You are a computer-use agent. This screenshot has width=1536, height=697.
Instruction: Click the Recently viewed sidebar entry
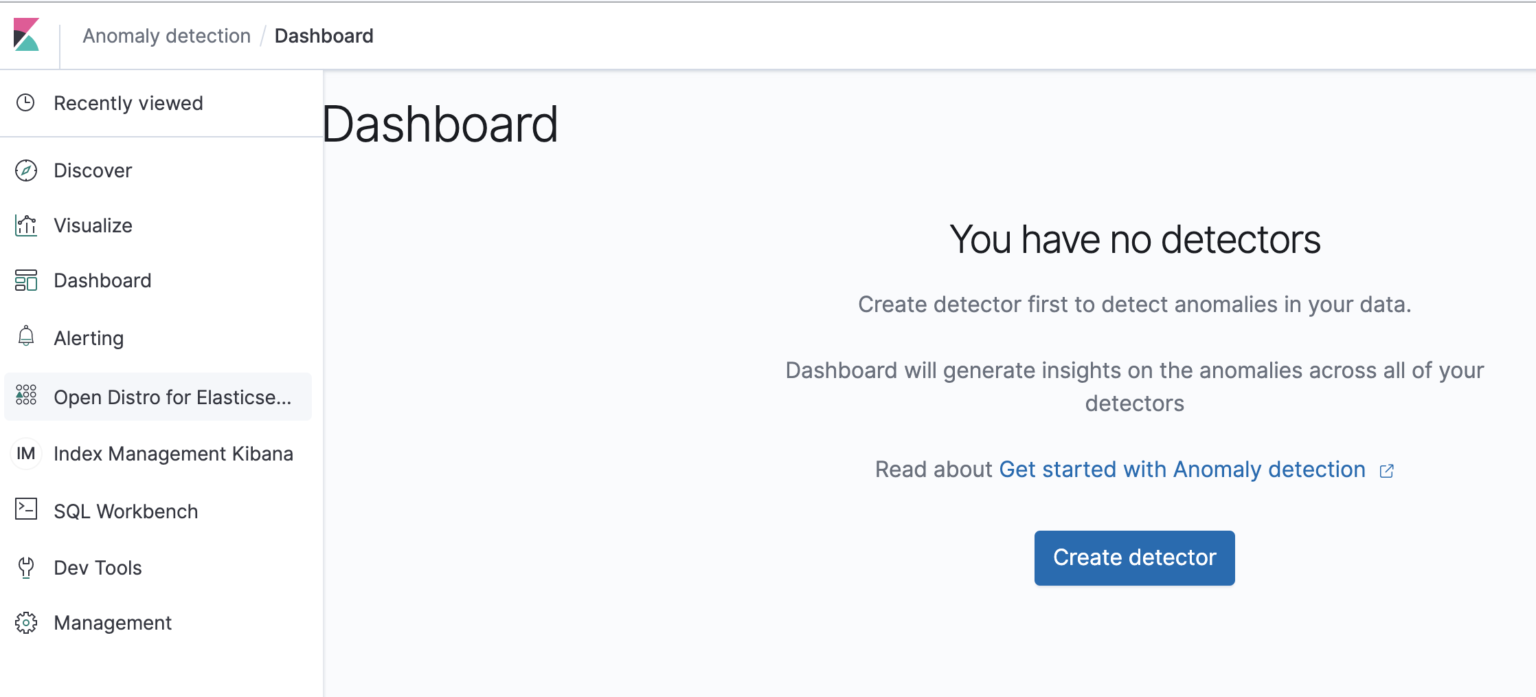click(128, 102)
